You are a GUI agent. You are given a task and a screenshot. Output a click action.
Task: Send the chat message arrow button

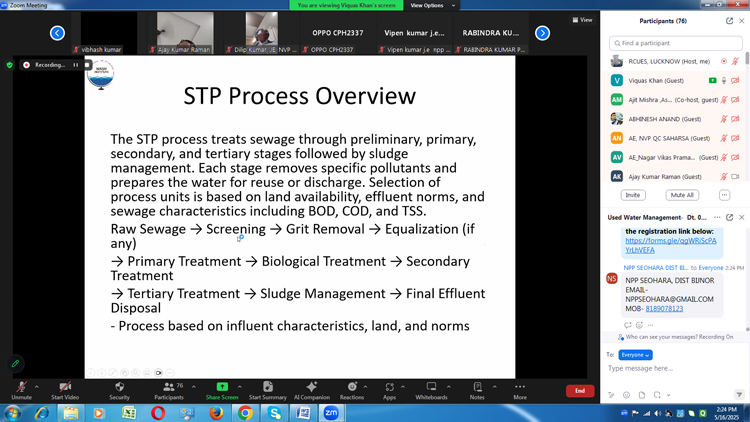pyautogui.click(x=739, y=395)
